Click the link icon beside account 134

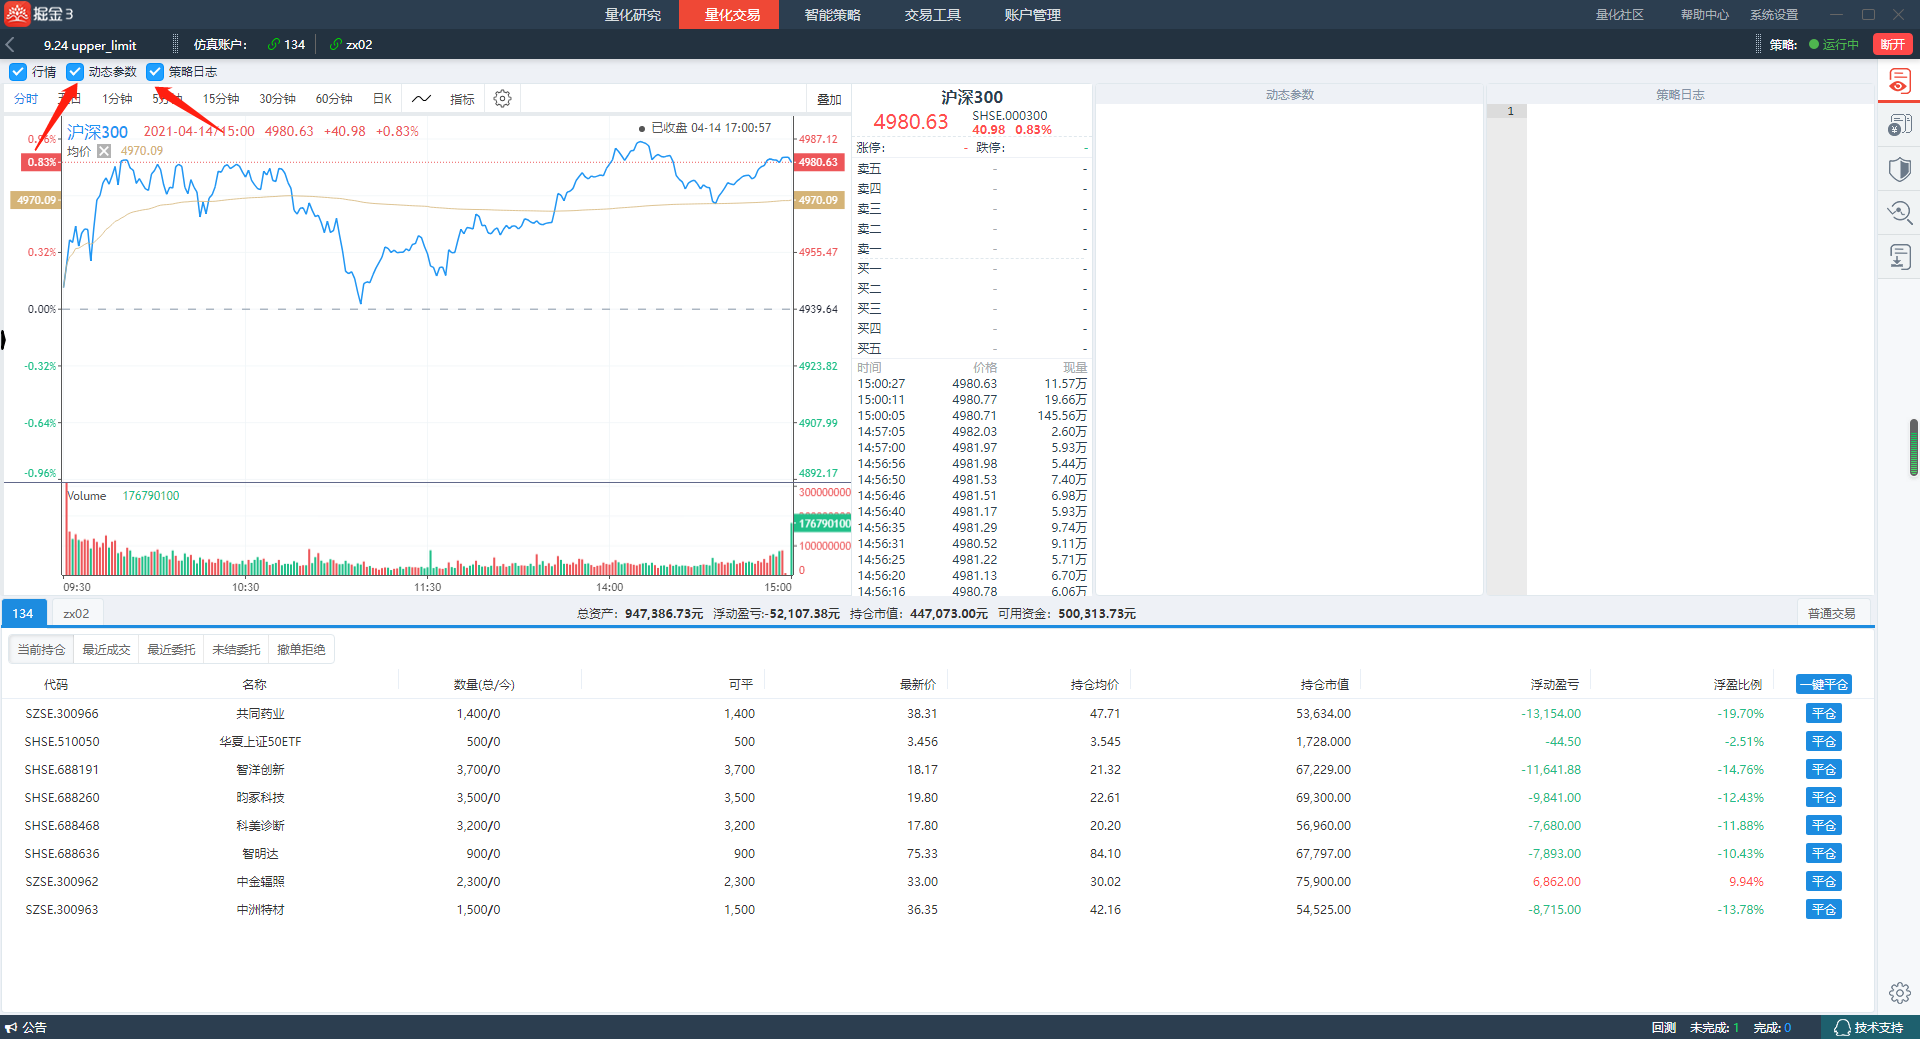coord(273,45)
